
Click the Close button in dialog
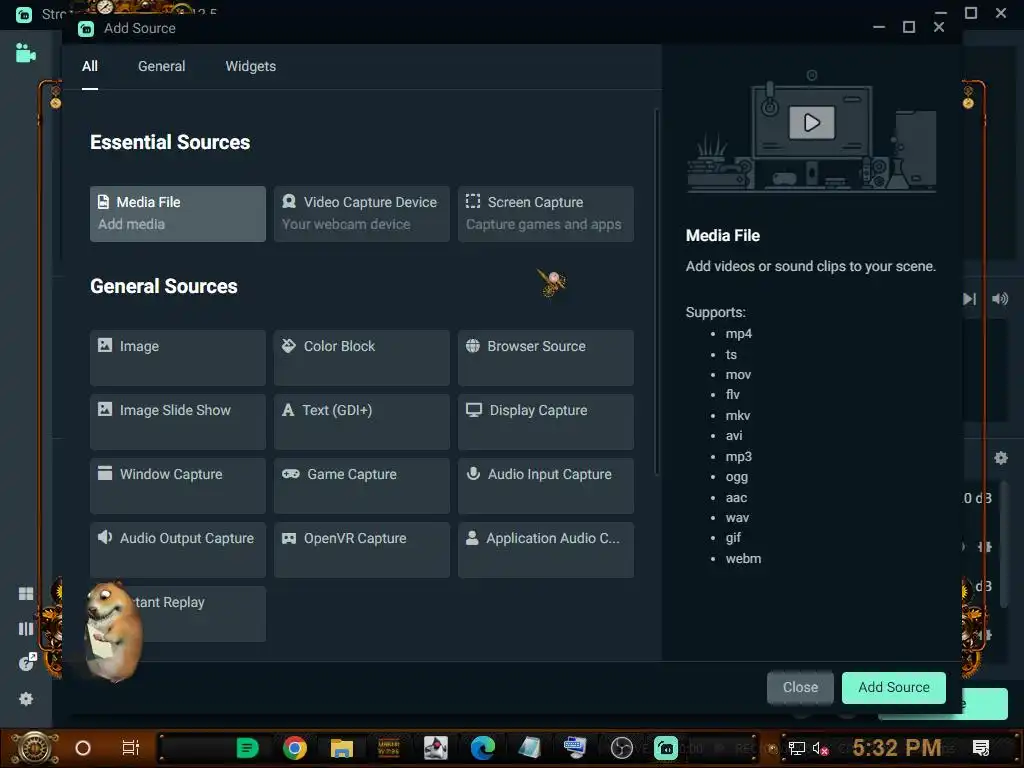[x=800, y=688]
